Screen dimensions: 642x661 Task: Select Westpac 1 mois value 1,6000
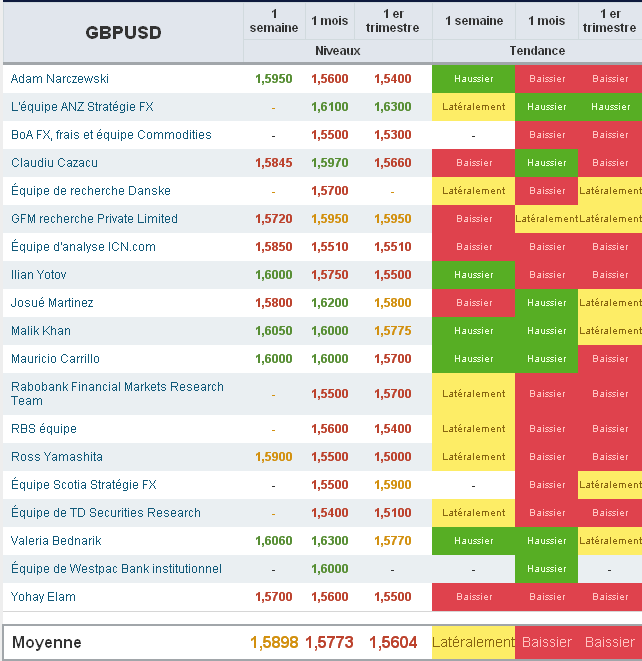[x=330, y=569]
